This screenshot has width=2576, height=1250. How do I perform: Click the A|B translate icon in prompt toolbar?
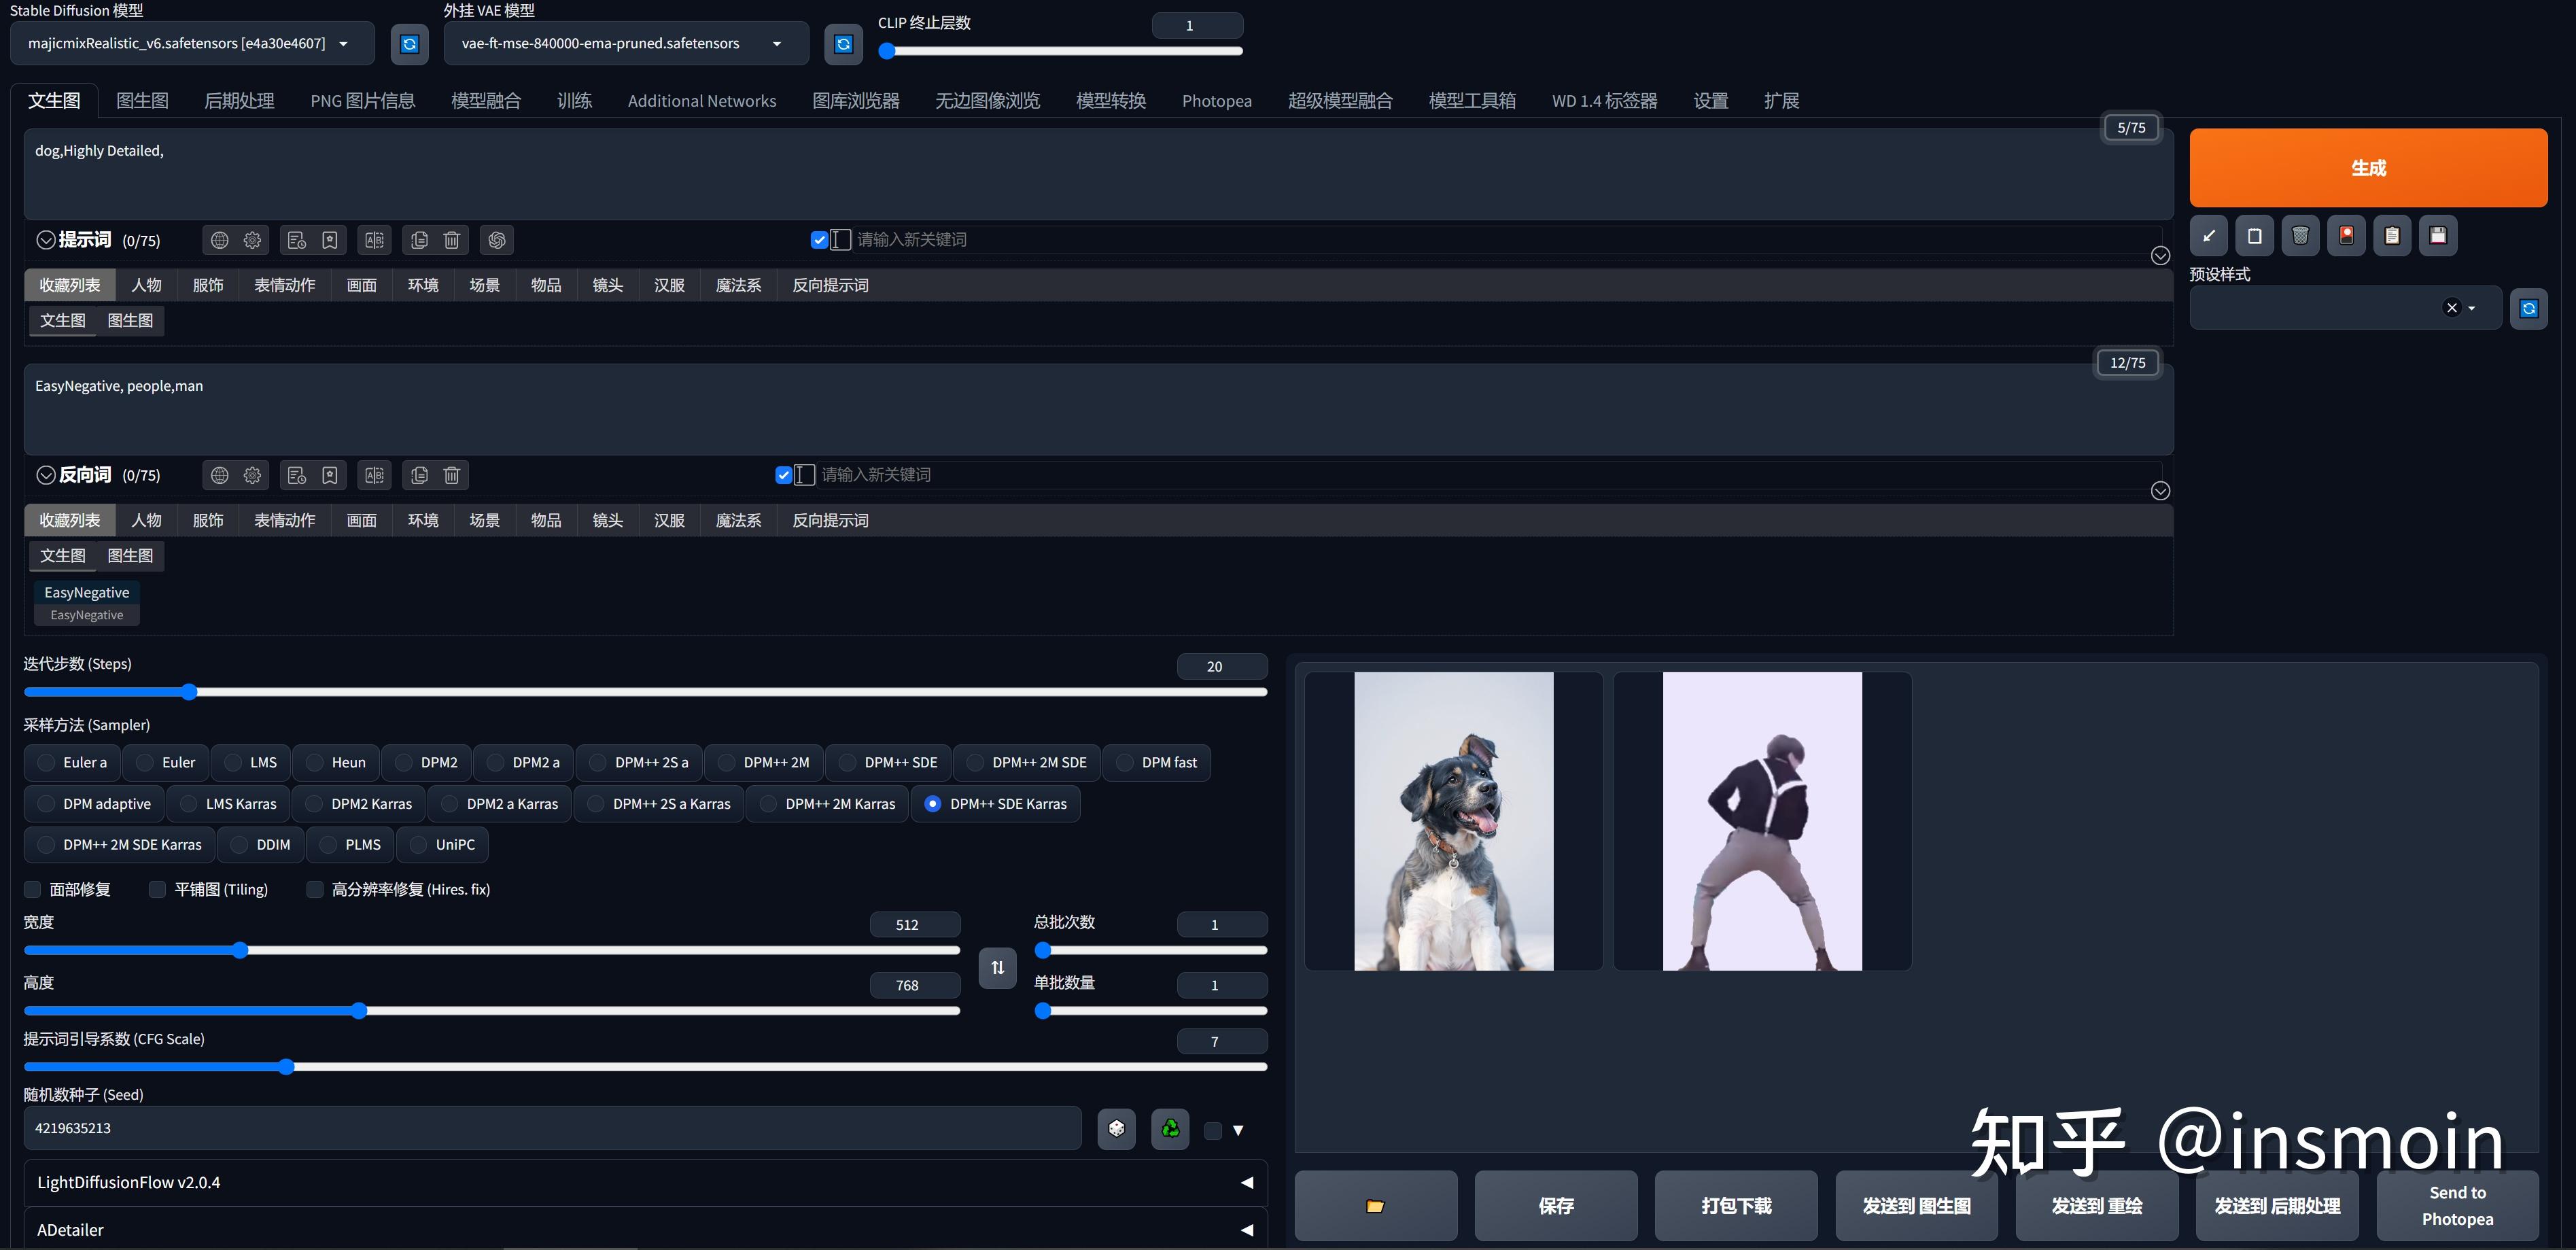pyautogui.click(x=374, y=240)
